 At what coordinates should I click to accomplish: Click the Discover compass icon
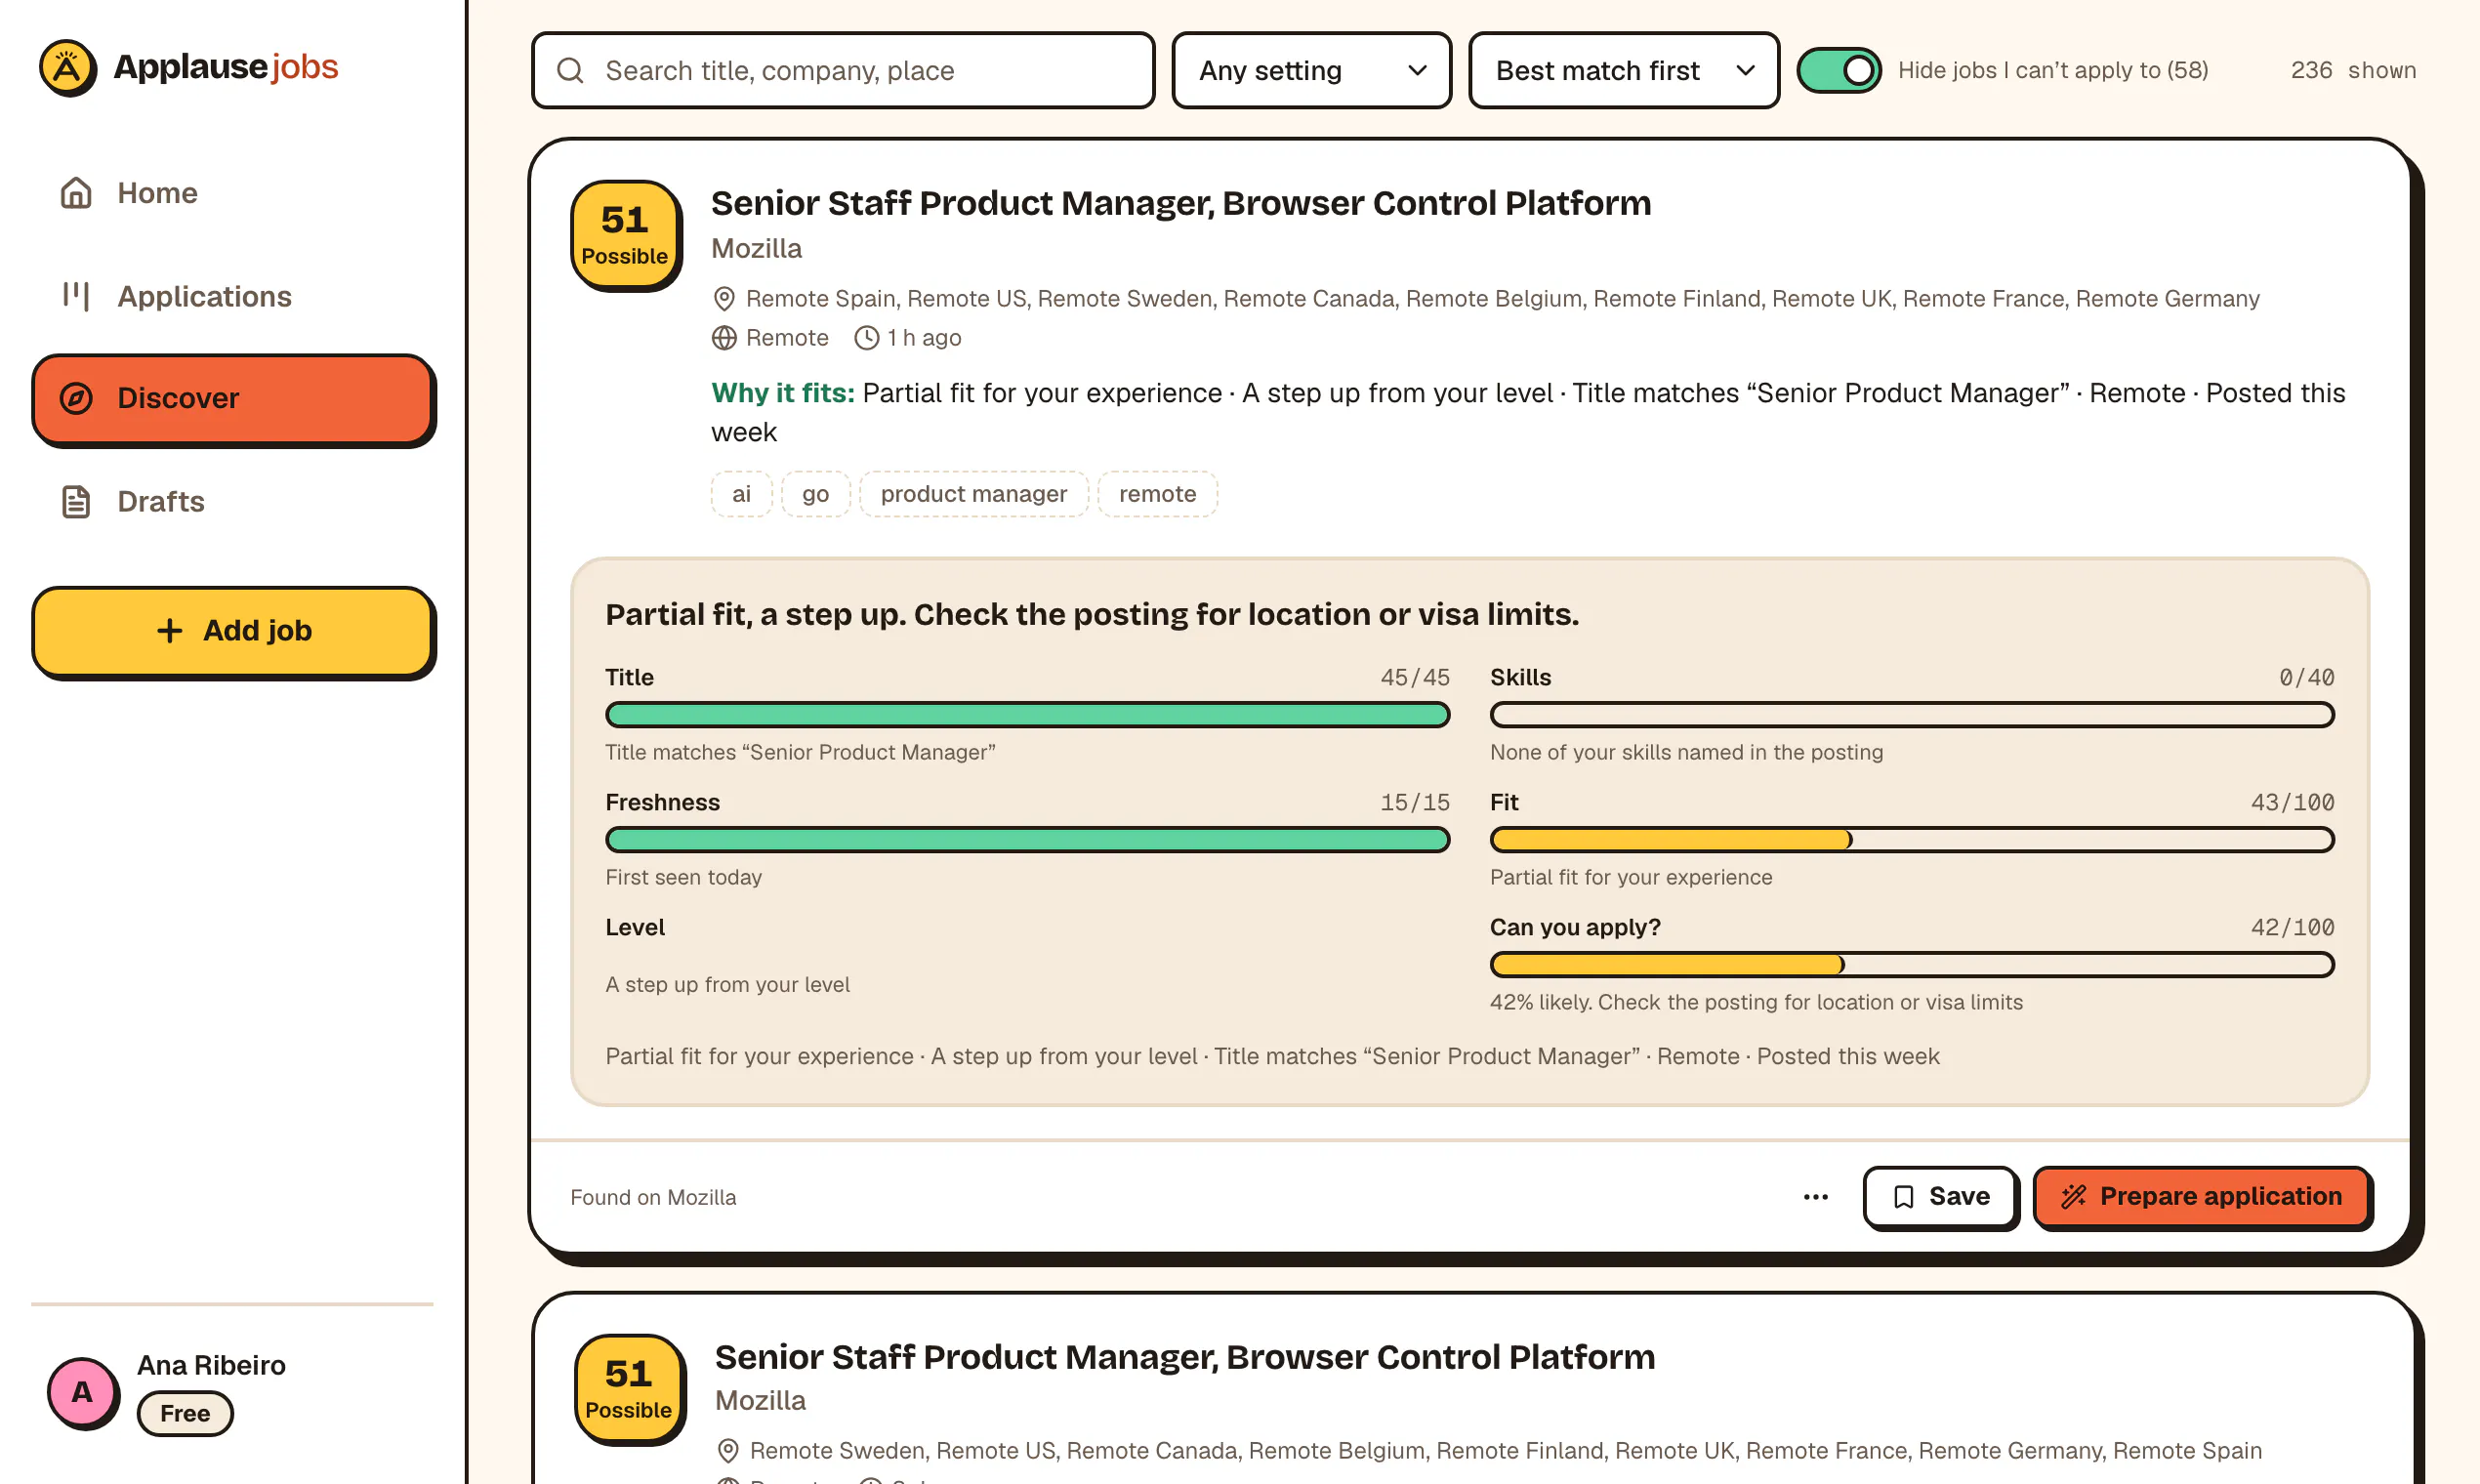[x=76, y=398]
